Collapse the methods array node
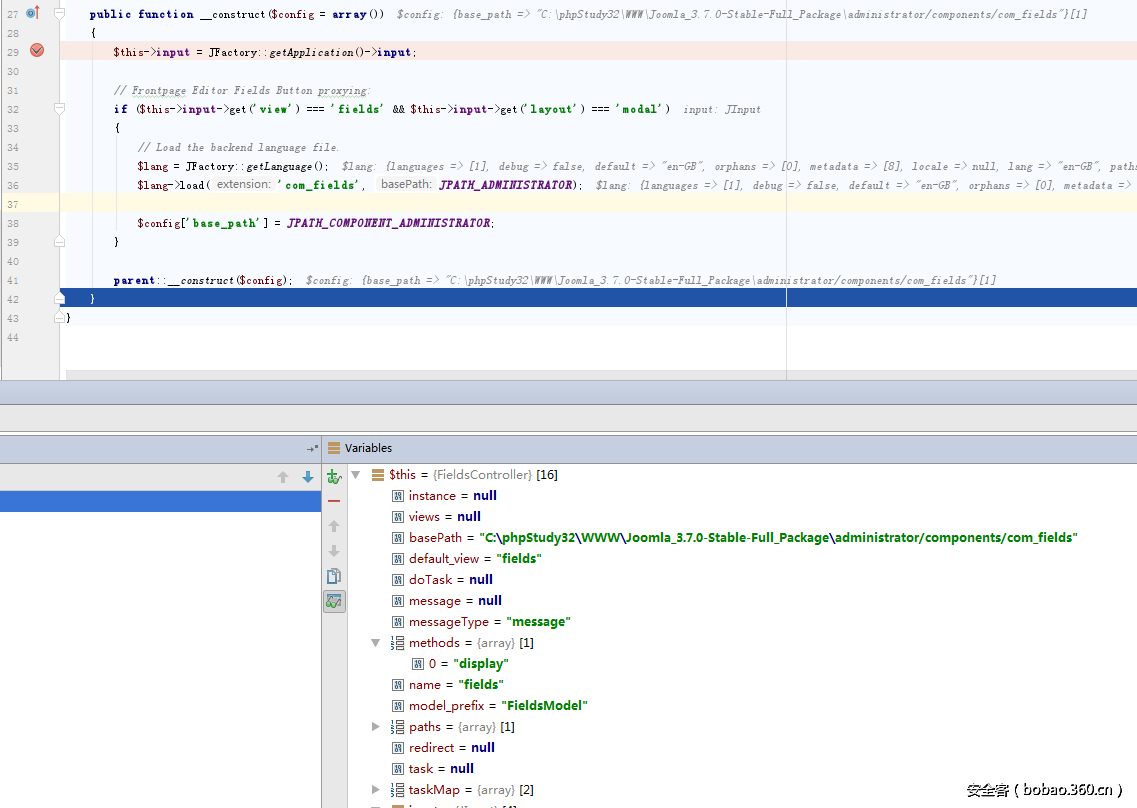Viewport: 1137px width, 808px height. tap(376, 643)
